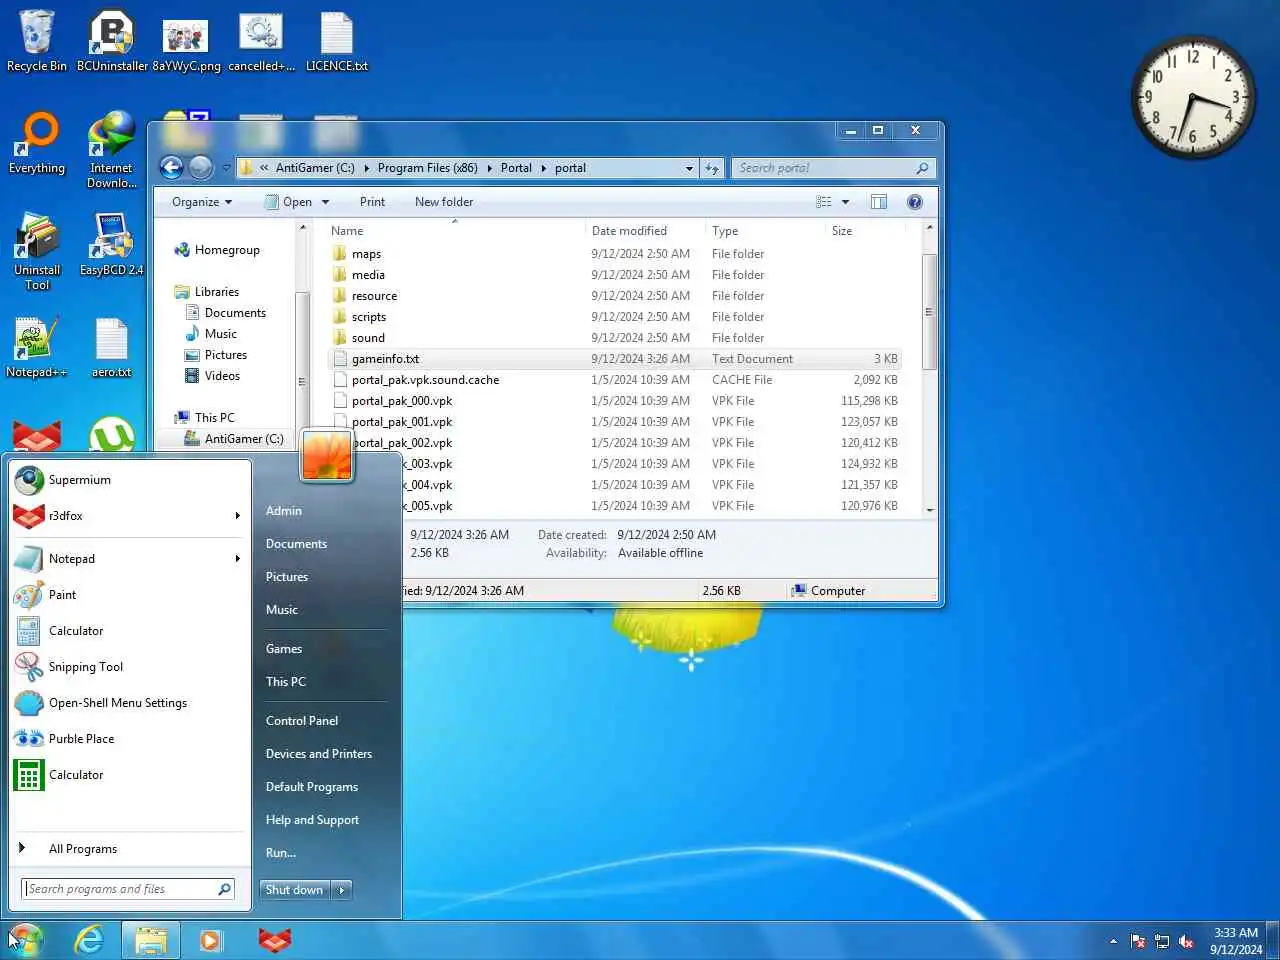Click Run... in Start menu

tap(281, 853)
